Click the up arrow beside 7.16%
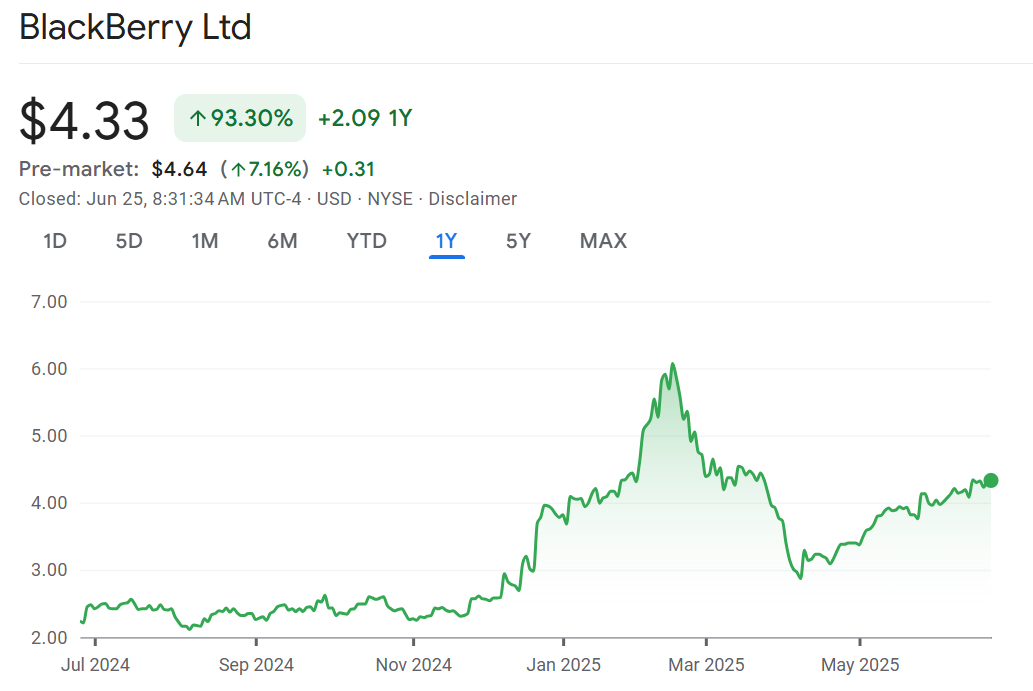The image size is (1033, 691). coord(238,169)
